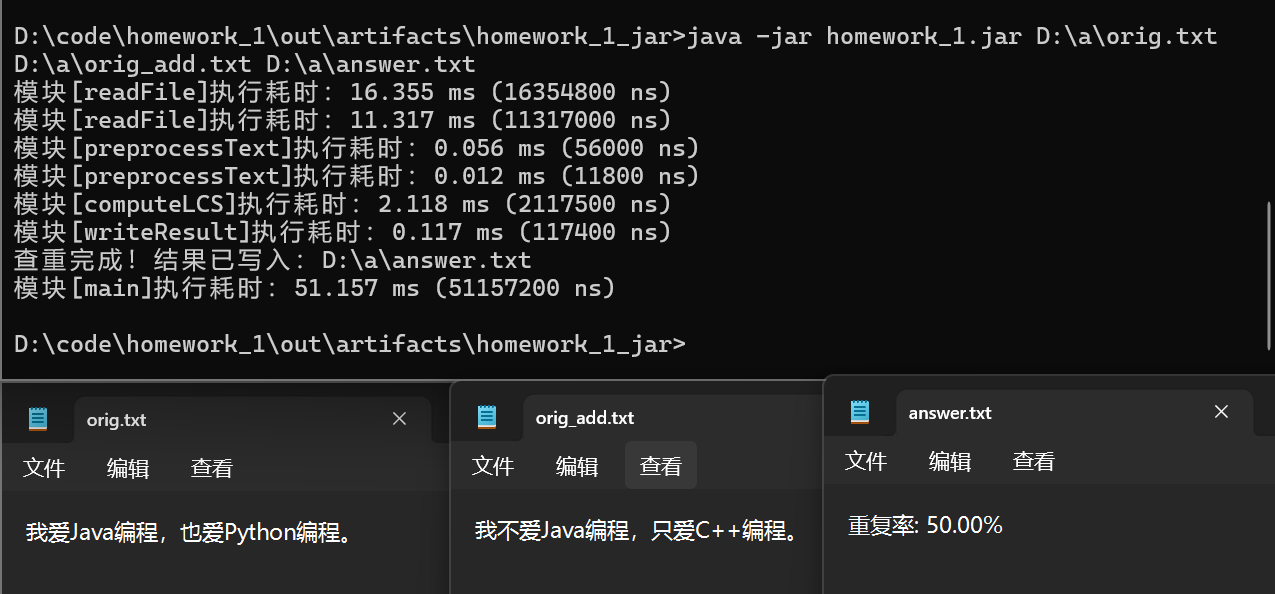The image size is (1275, 594).
Task: Open 编辑 menu in orig_add.txt window
Action: click(x=577, y=466)
